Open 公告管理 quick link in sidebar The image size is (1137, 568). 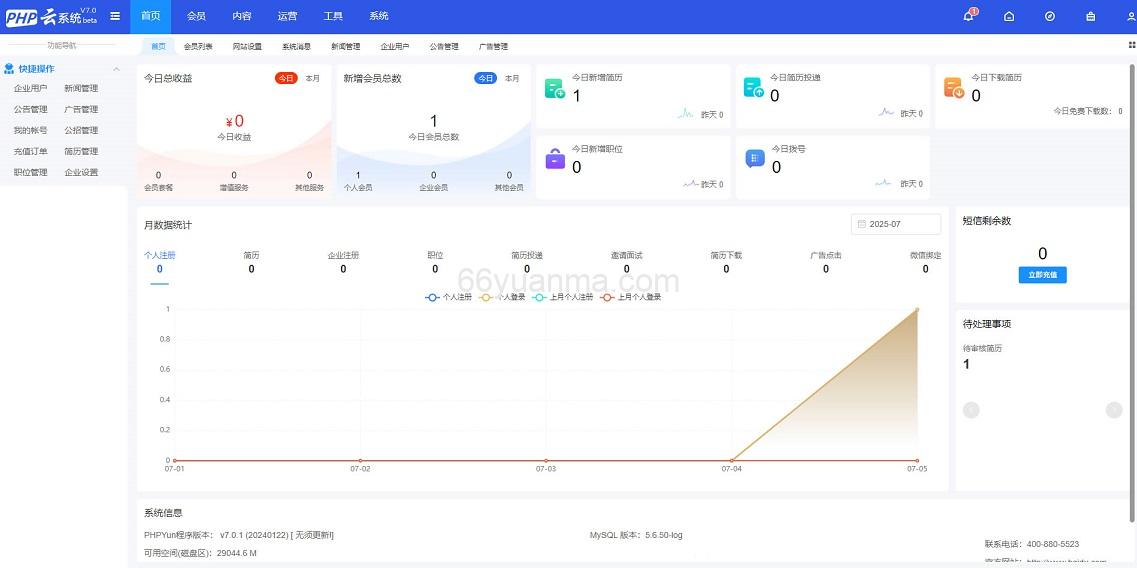coord(30,110)
